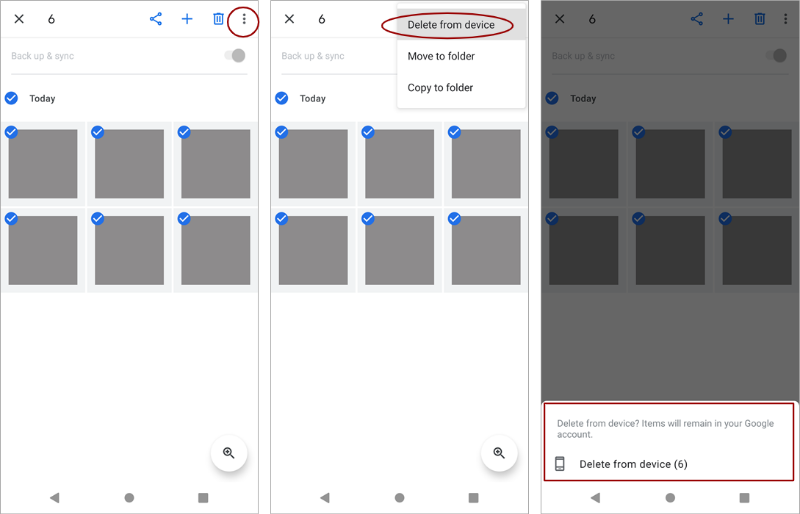The height and width of the screenshot is (514, 800).
Task: Uncheck the Today checkbox on middle screen
Action: pos(282,98)
